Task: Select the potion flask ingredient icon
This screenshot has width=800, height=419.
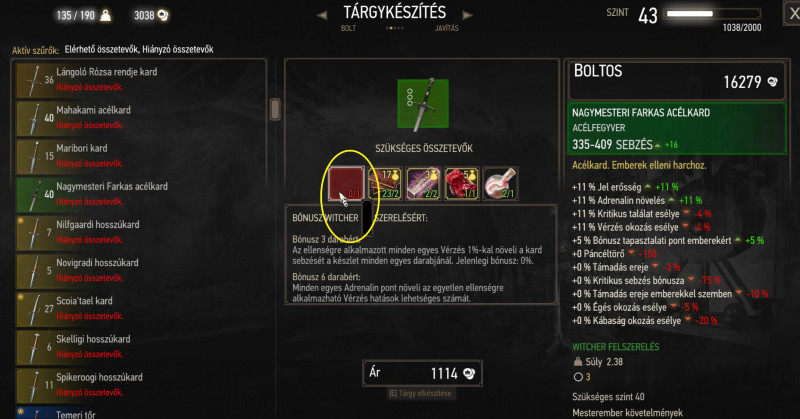Action: (x=500, y=183)
